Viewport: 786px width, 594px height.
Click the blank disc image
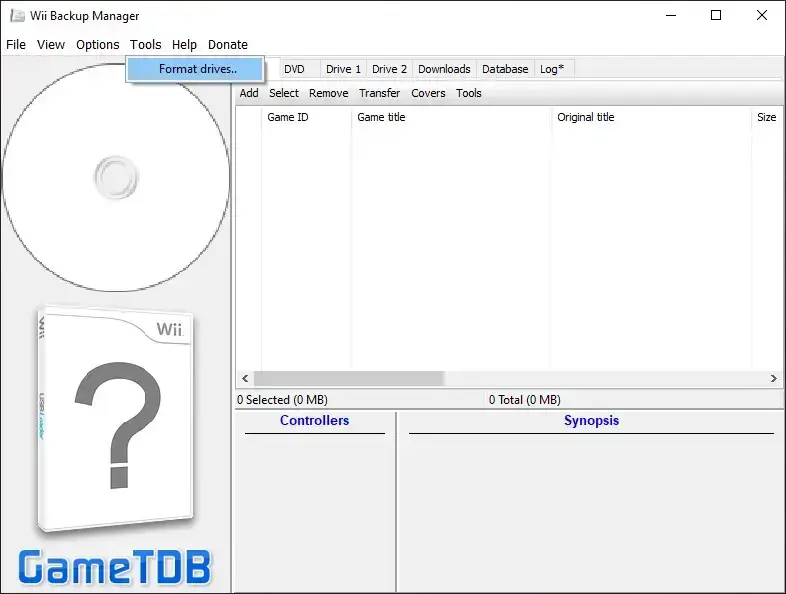click(x=116, y=177)
